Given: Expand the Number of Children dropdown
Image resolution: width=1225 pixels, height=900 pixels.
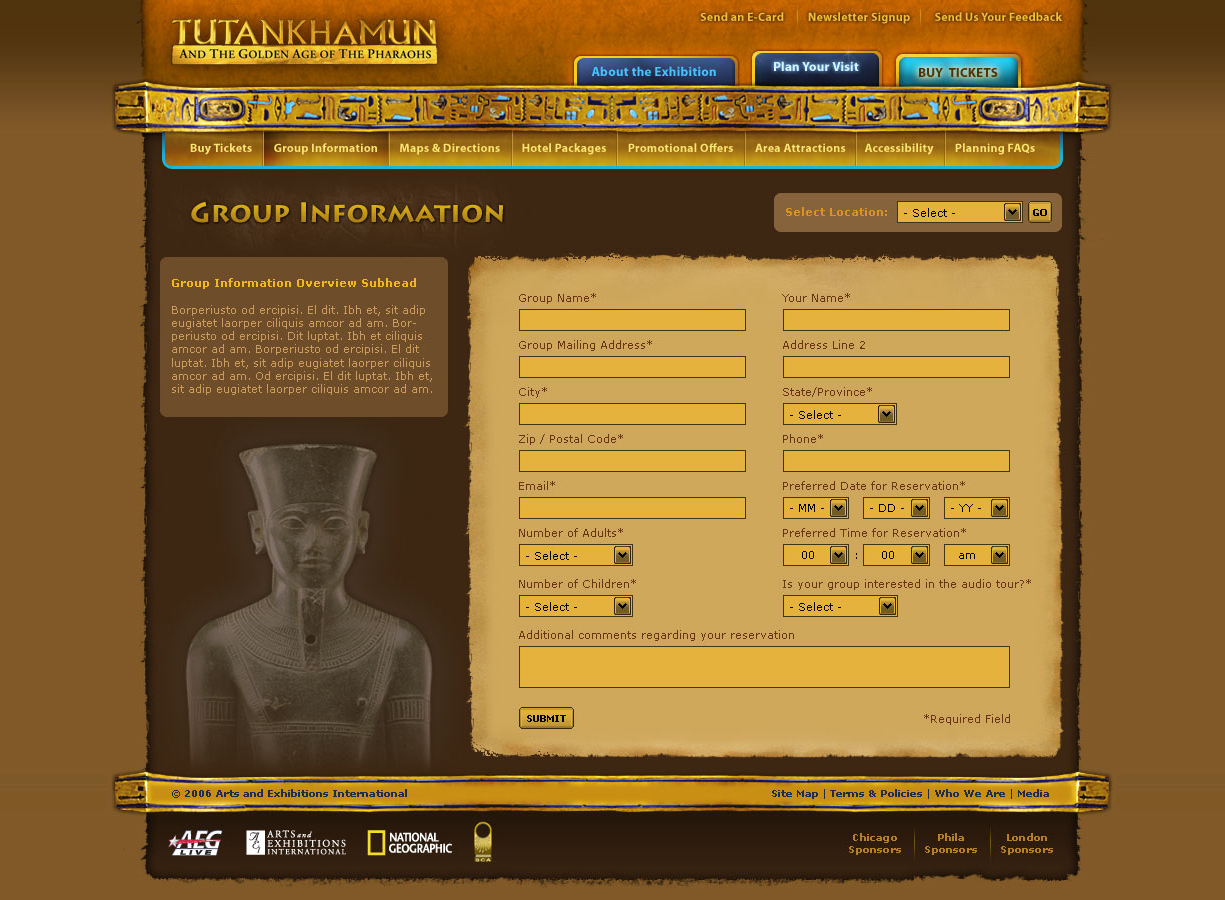Looking at the screenshot, I should (x=576, y=606).
